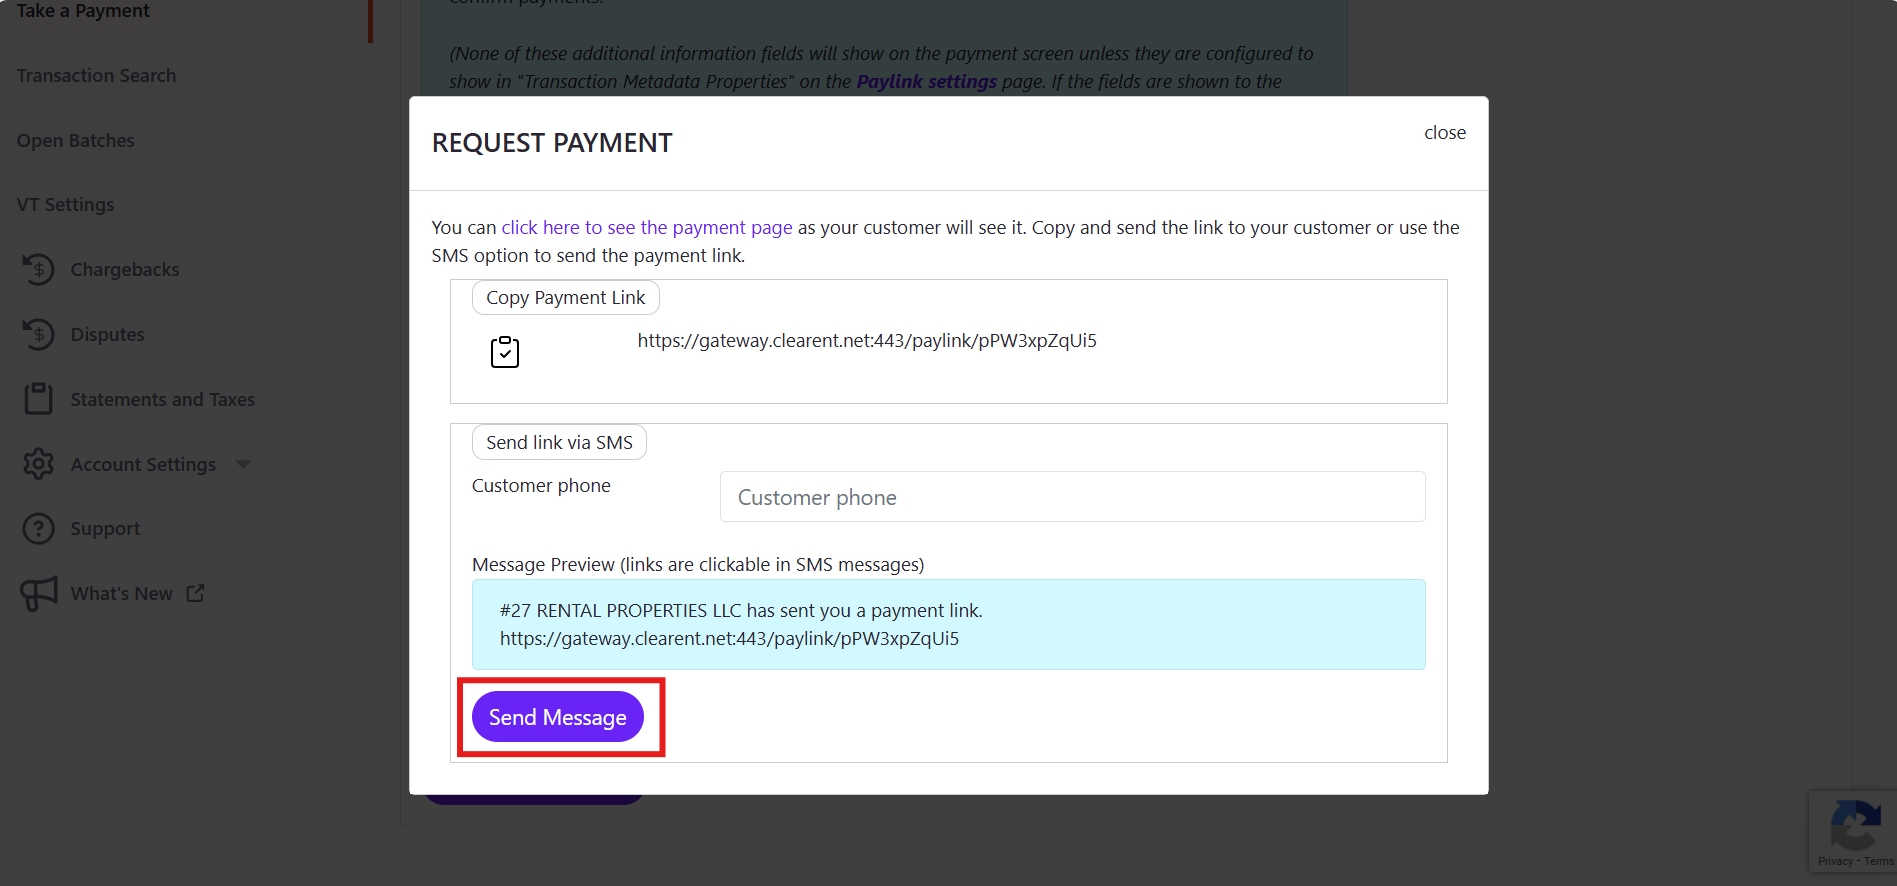Click the Statements and Taxes clipboard icon

(38, 399)
